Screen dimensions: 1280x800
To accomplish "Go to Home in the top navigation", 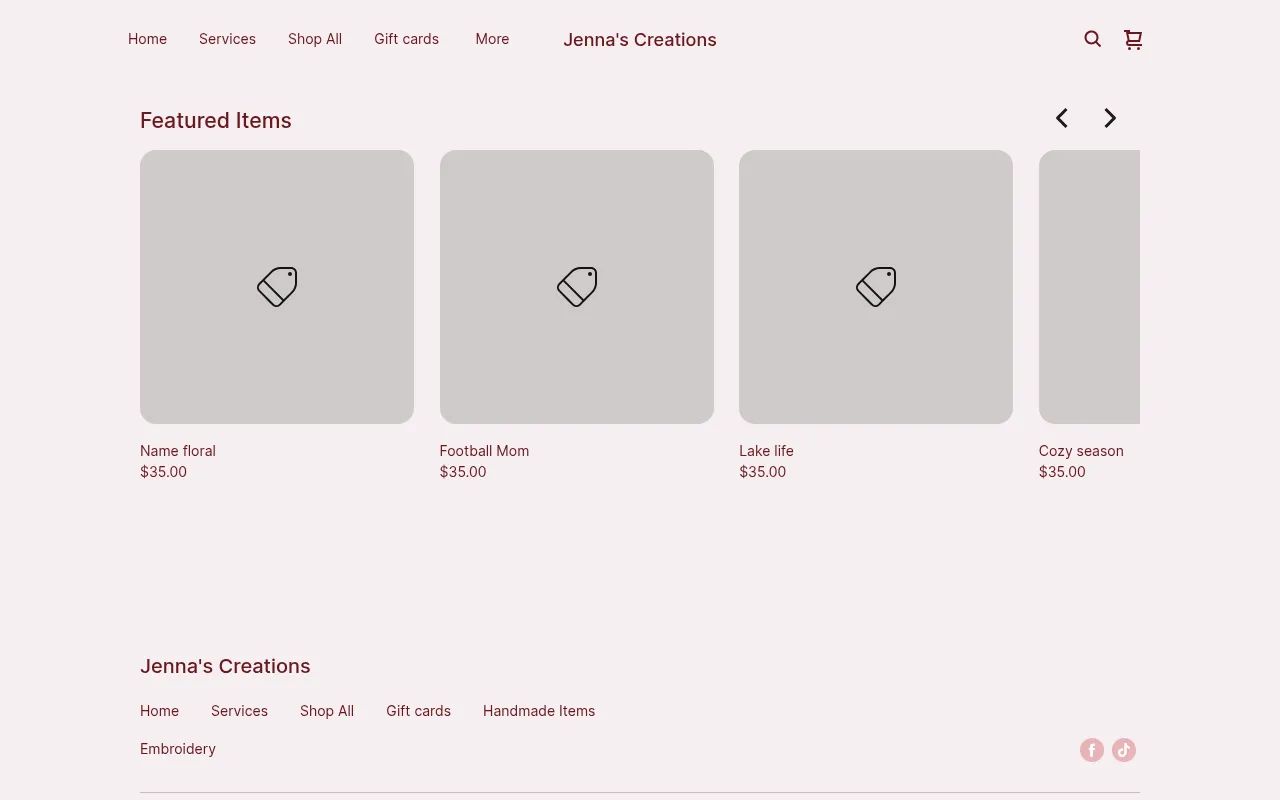I will click(147, 39).
